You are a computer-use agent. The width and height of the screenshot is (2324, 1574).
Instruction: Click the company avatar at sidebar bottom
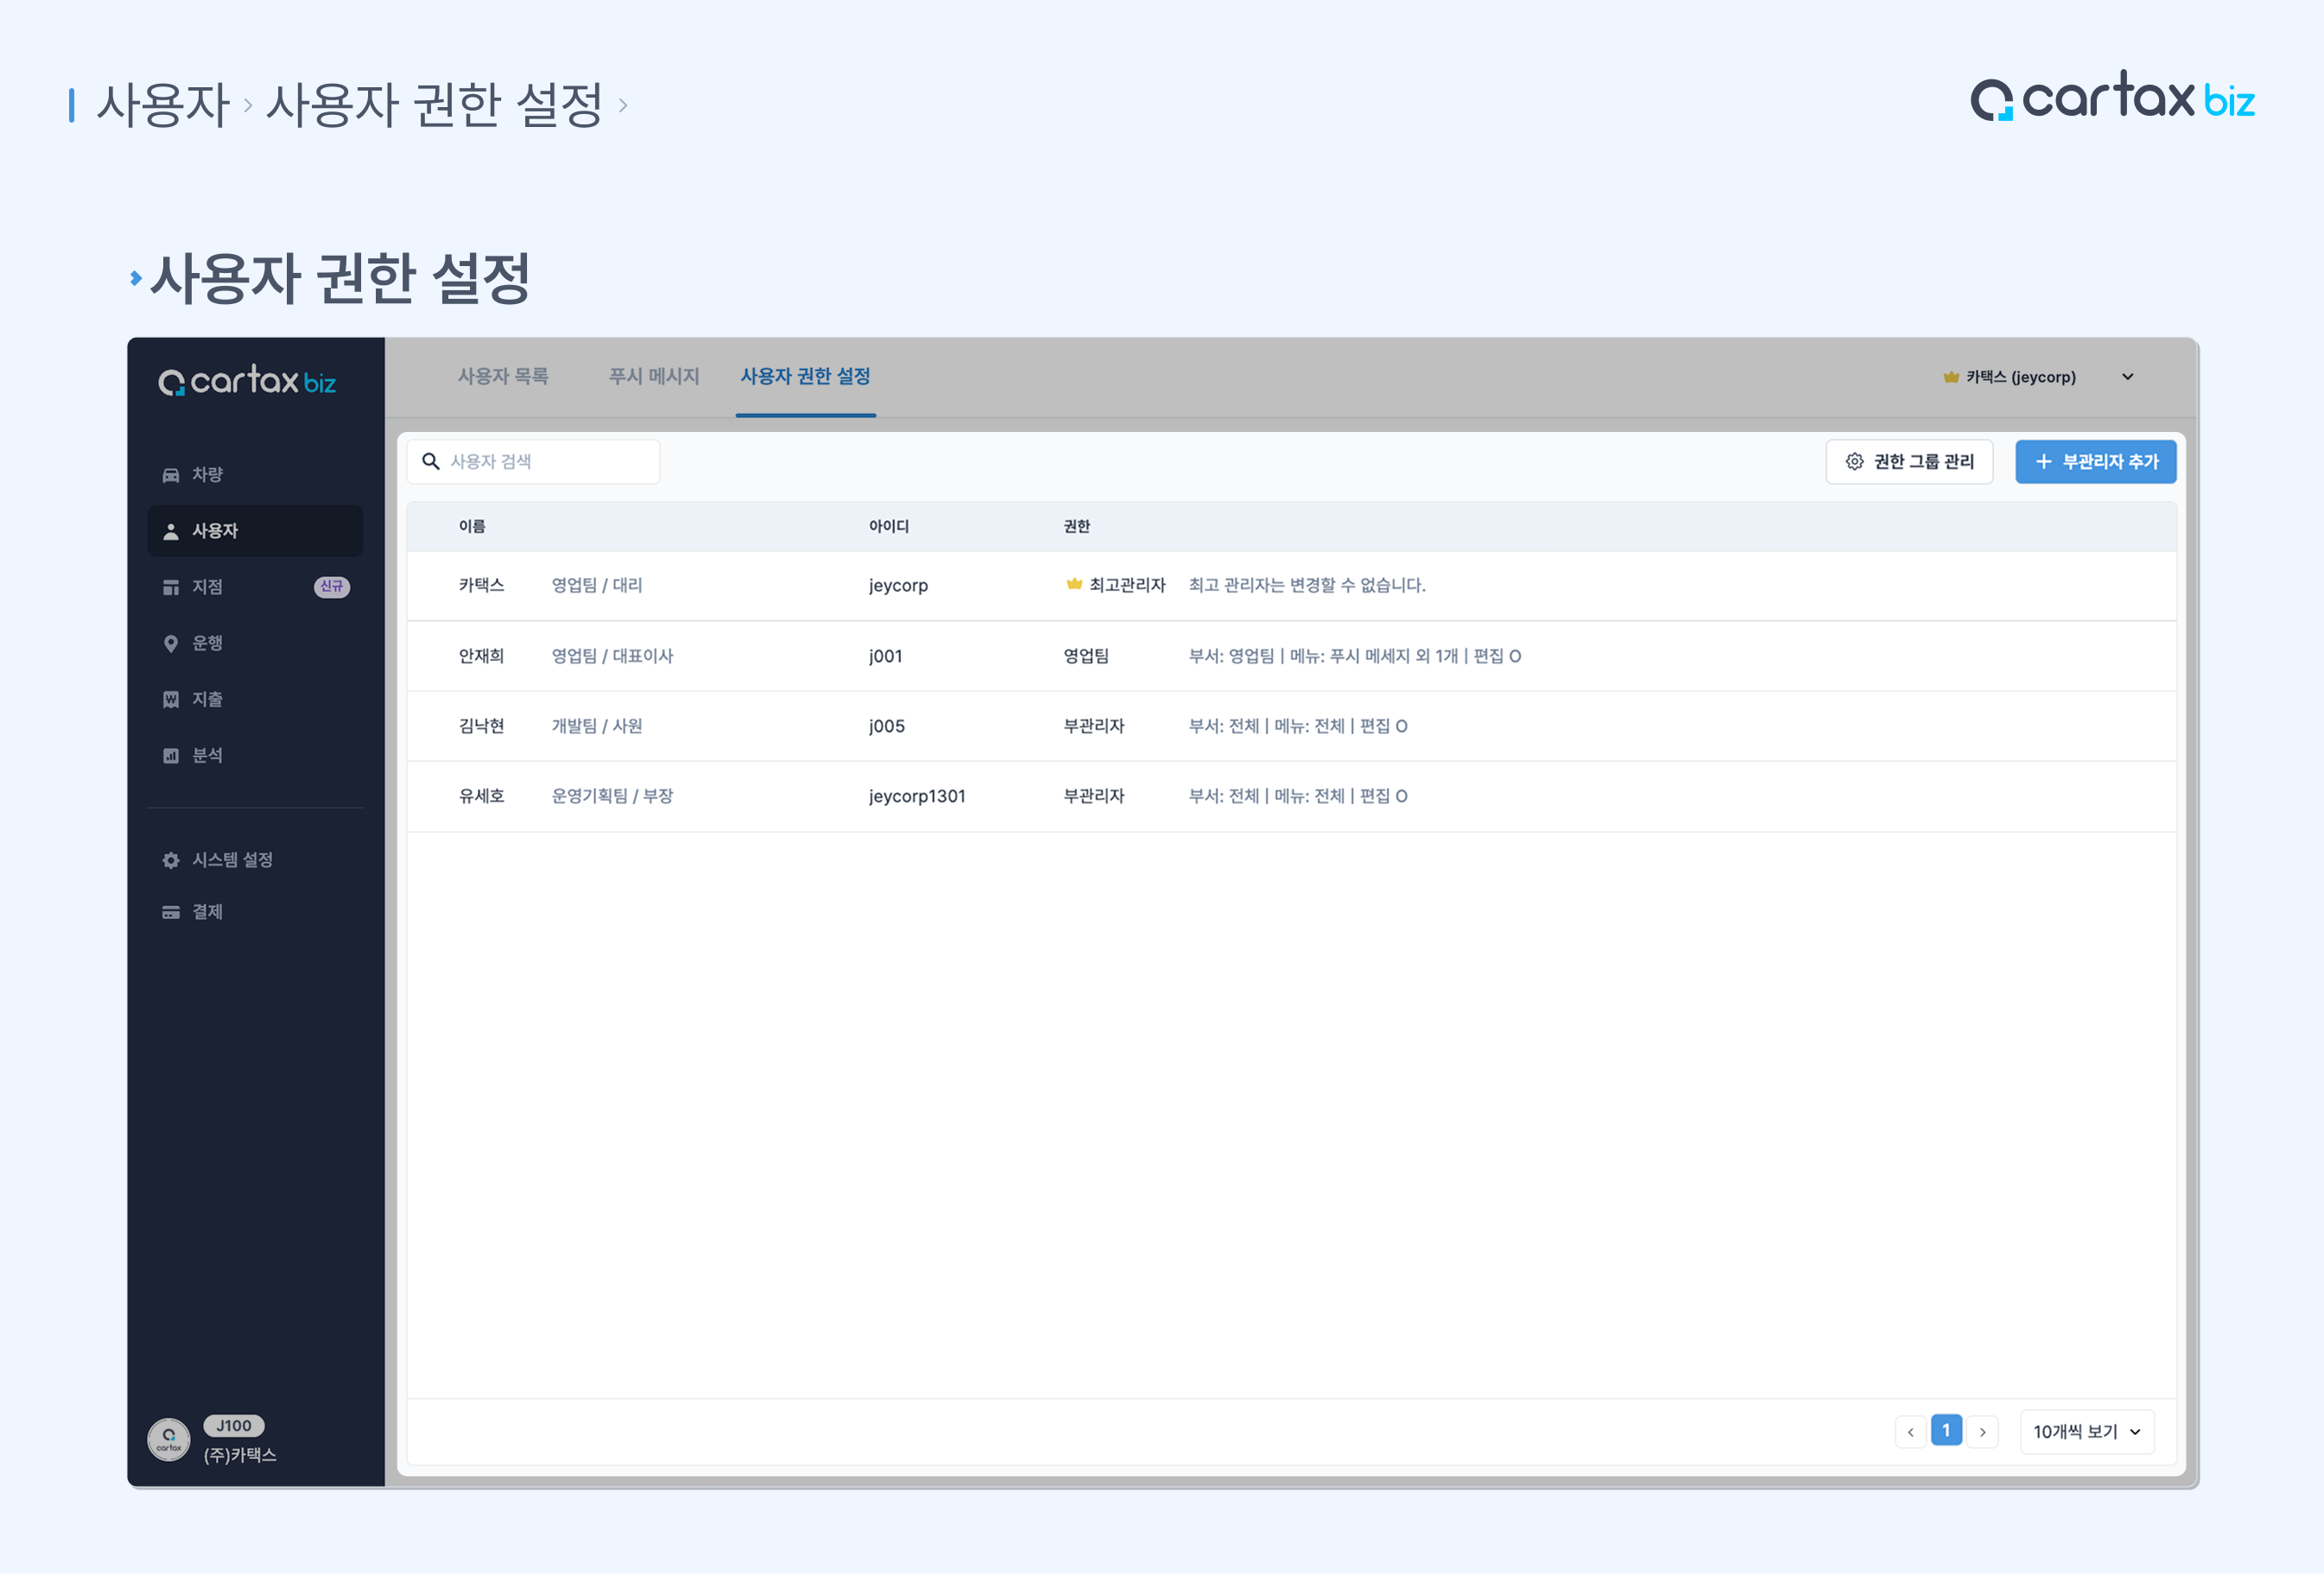click(169, 1440)
